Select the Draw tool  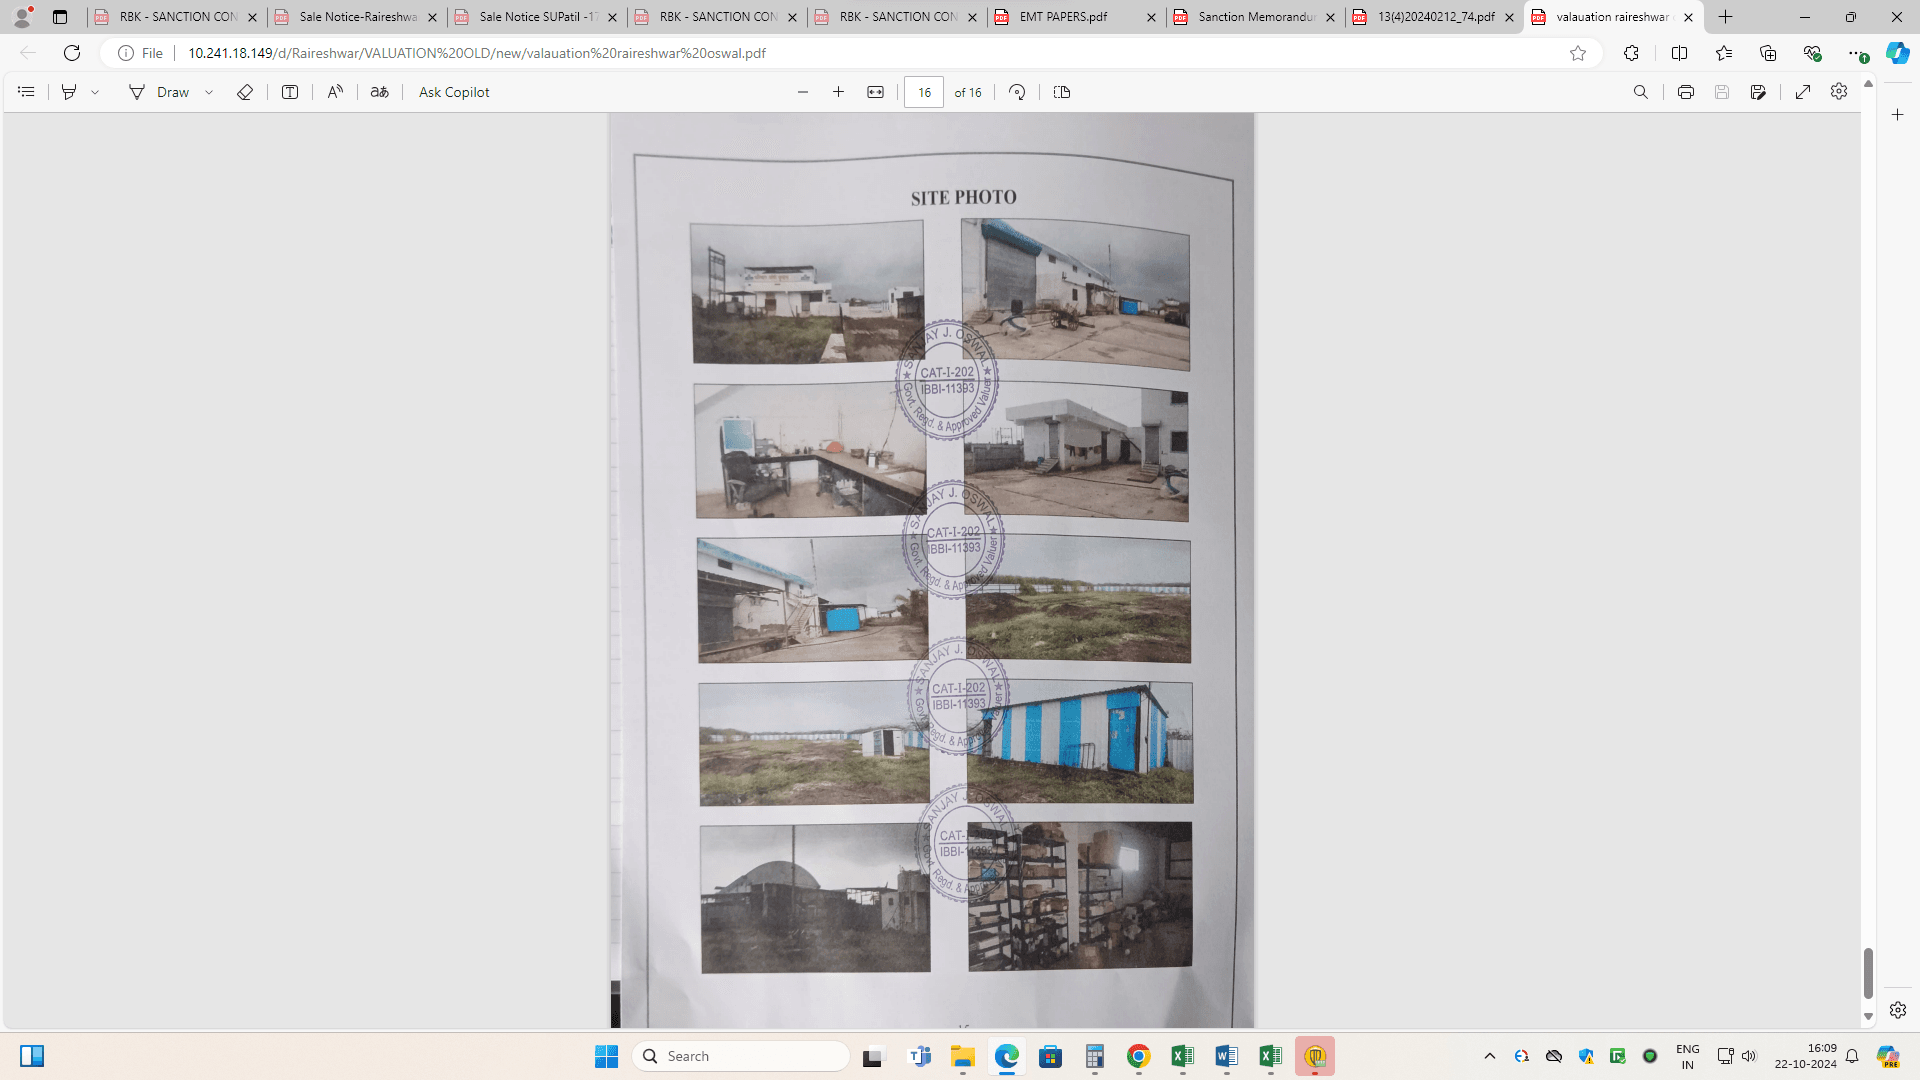[160, 92]
